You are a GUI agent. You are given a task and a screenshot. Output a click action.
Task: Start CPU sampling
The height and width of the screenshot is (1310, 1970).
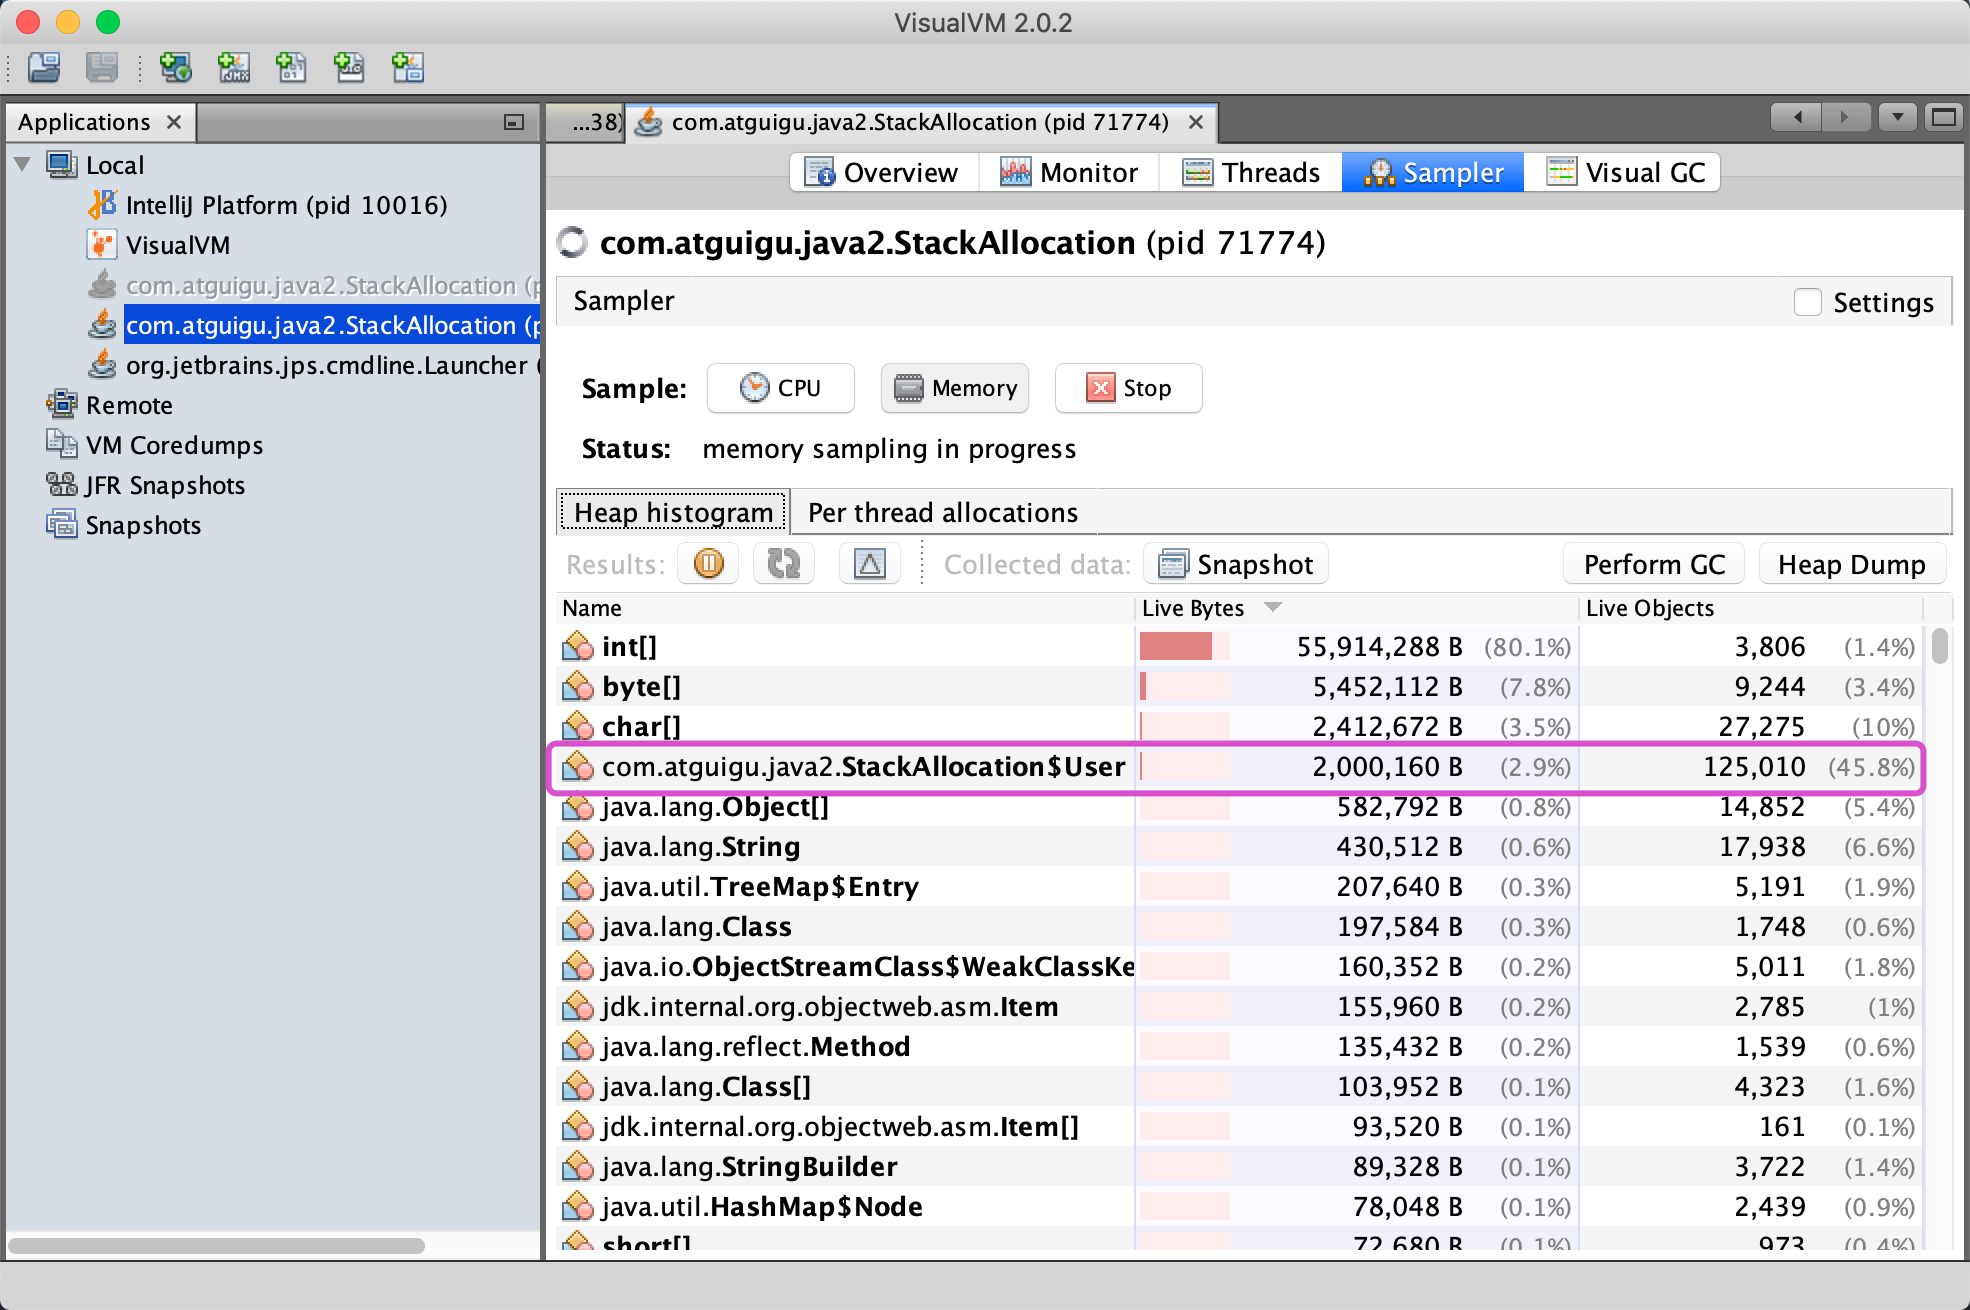tap(780, 388)
